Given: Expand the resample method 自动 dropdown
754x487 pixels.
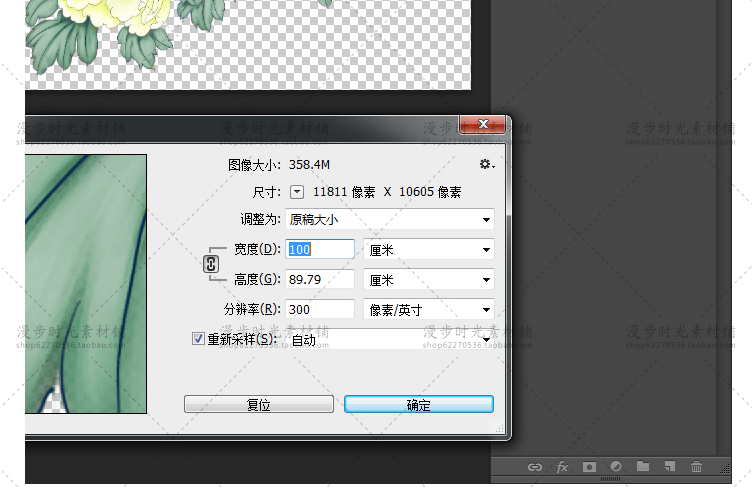Looking at the screenshot, I should pos(390,340).
